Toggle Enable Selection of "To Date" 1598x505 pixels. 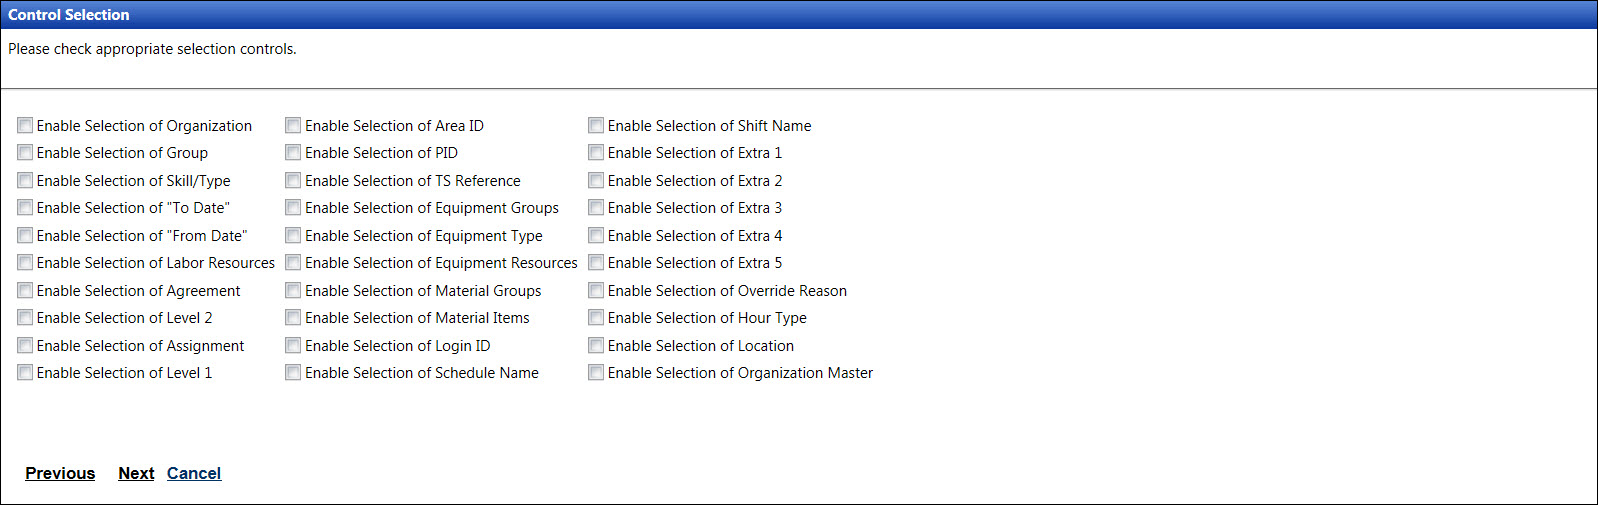25,208
